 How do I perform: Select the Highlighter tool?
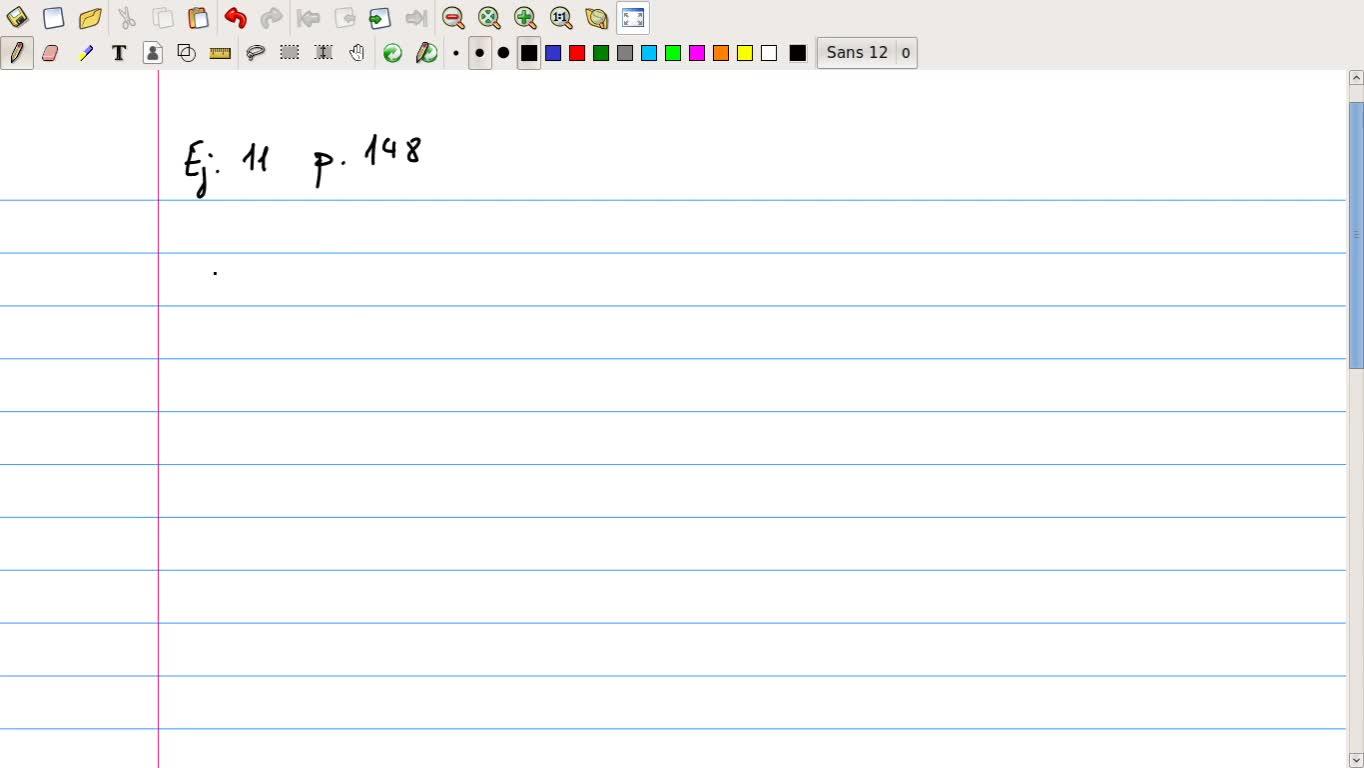(x=85, y=53)
